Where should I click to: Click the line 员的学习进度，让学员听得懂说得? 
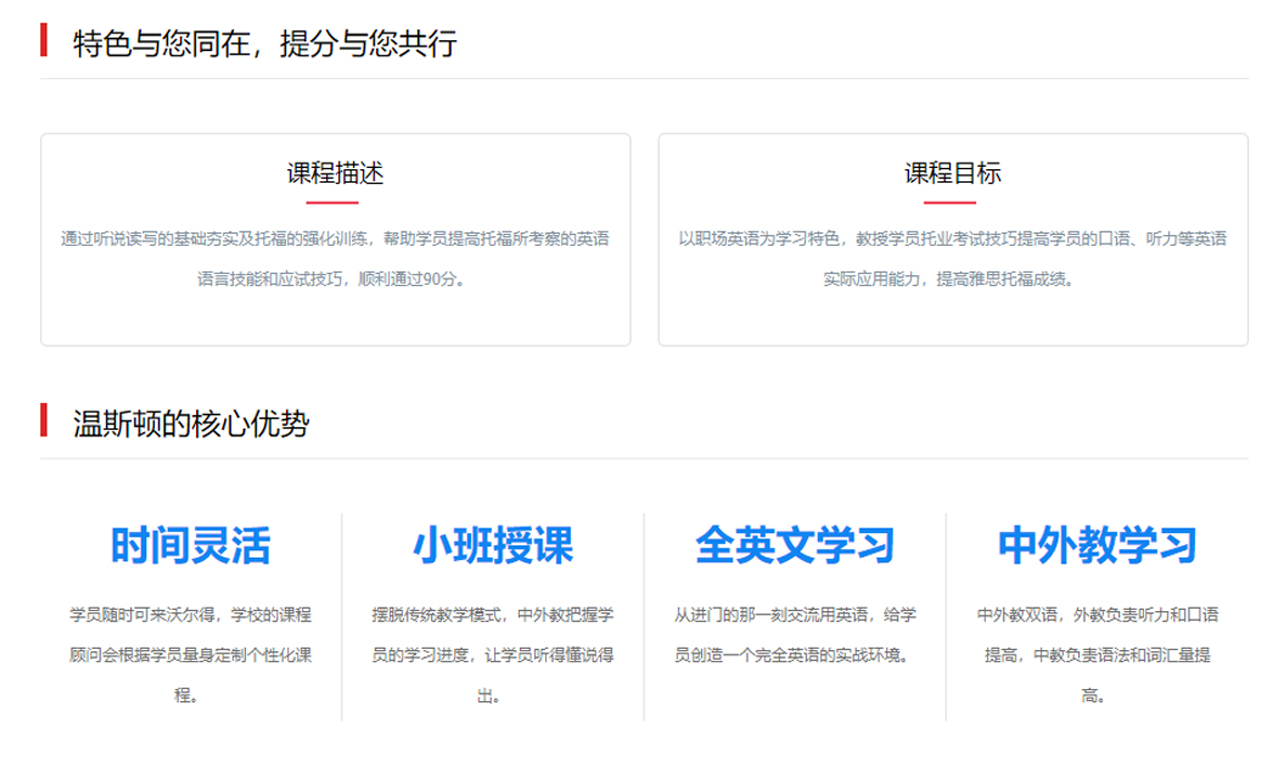[493, 656]
